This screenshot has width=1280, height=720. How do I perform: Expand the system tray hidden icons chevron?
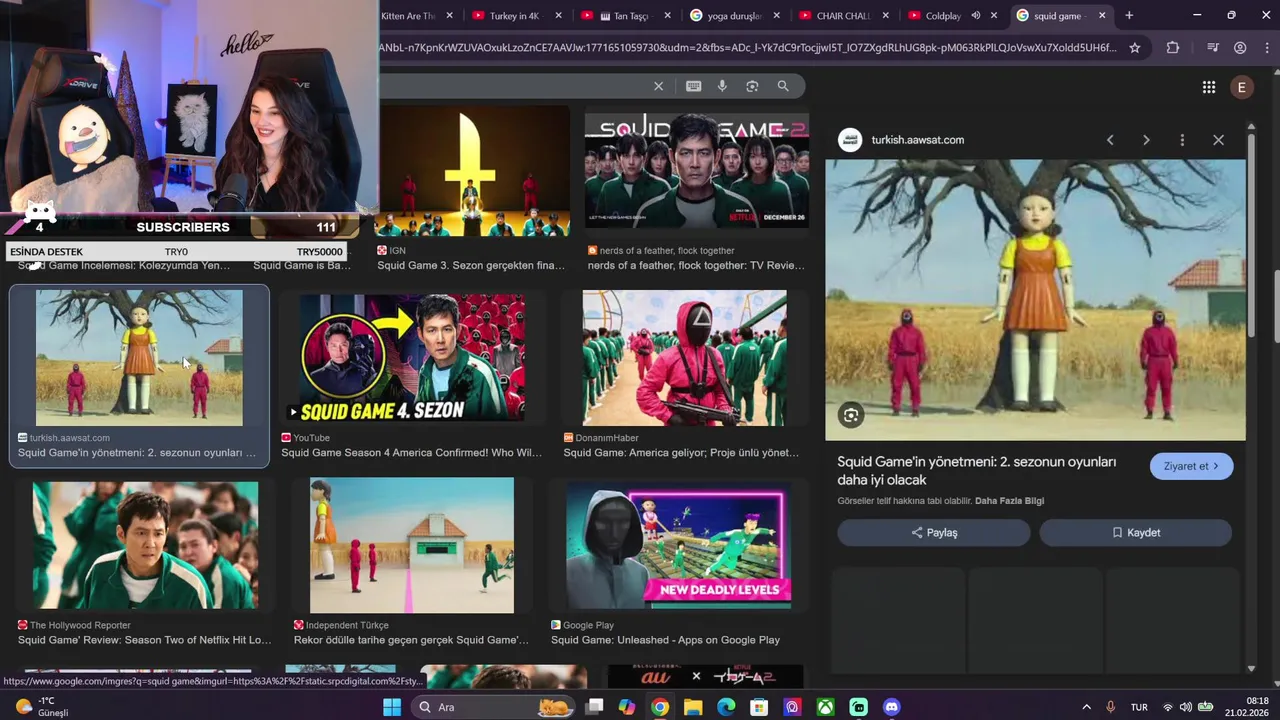tap(1086, 707)
